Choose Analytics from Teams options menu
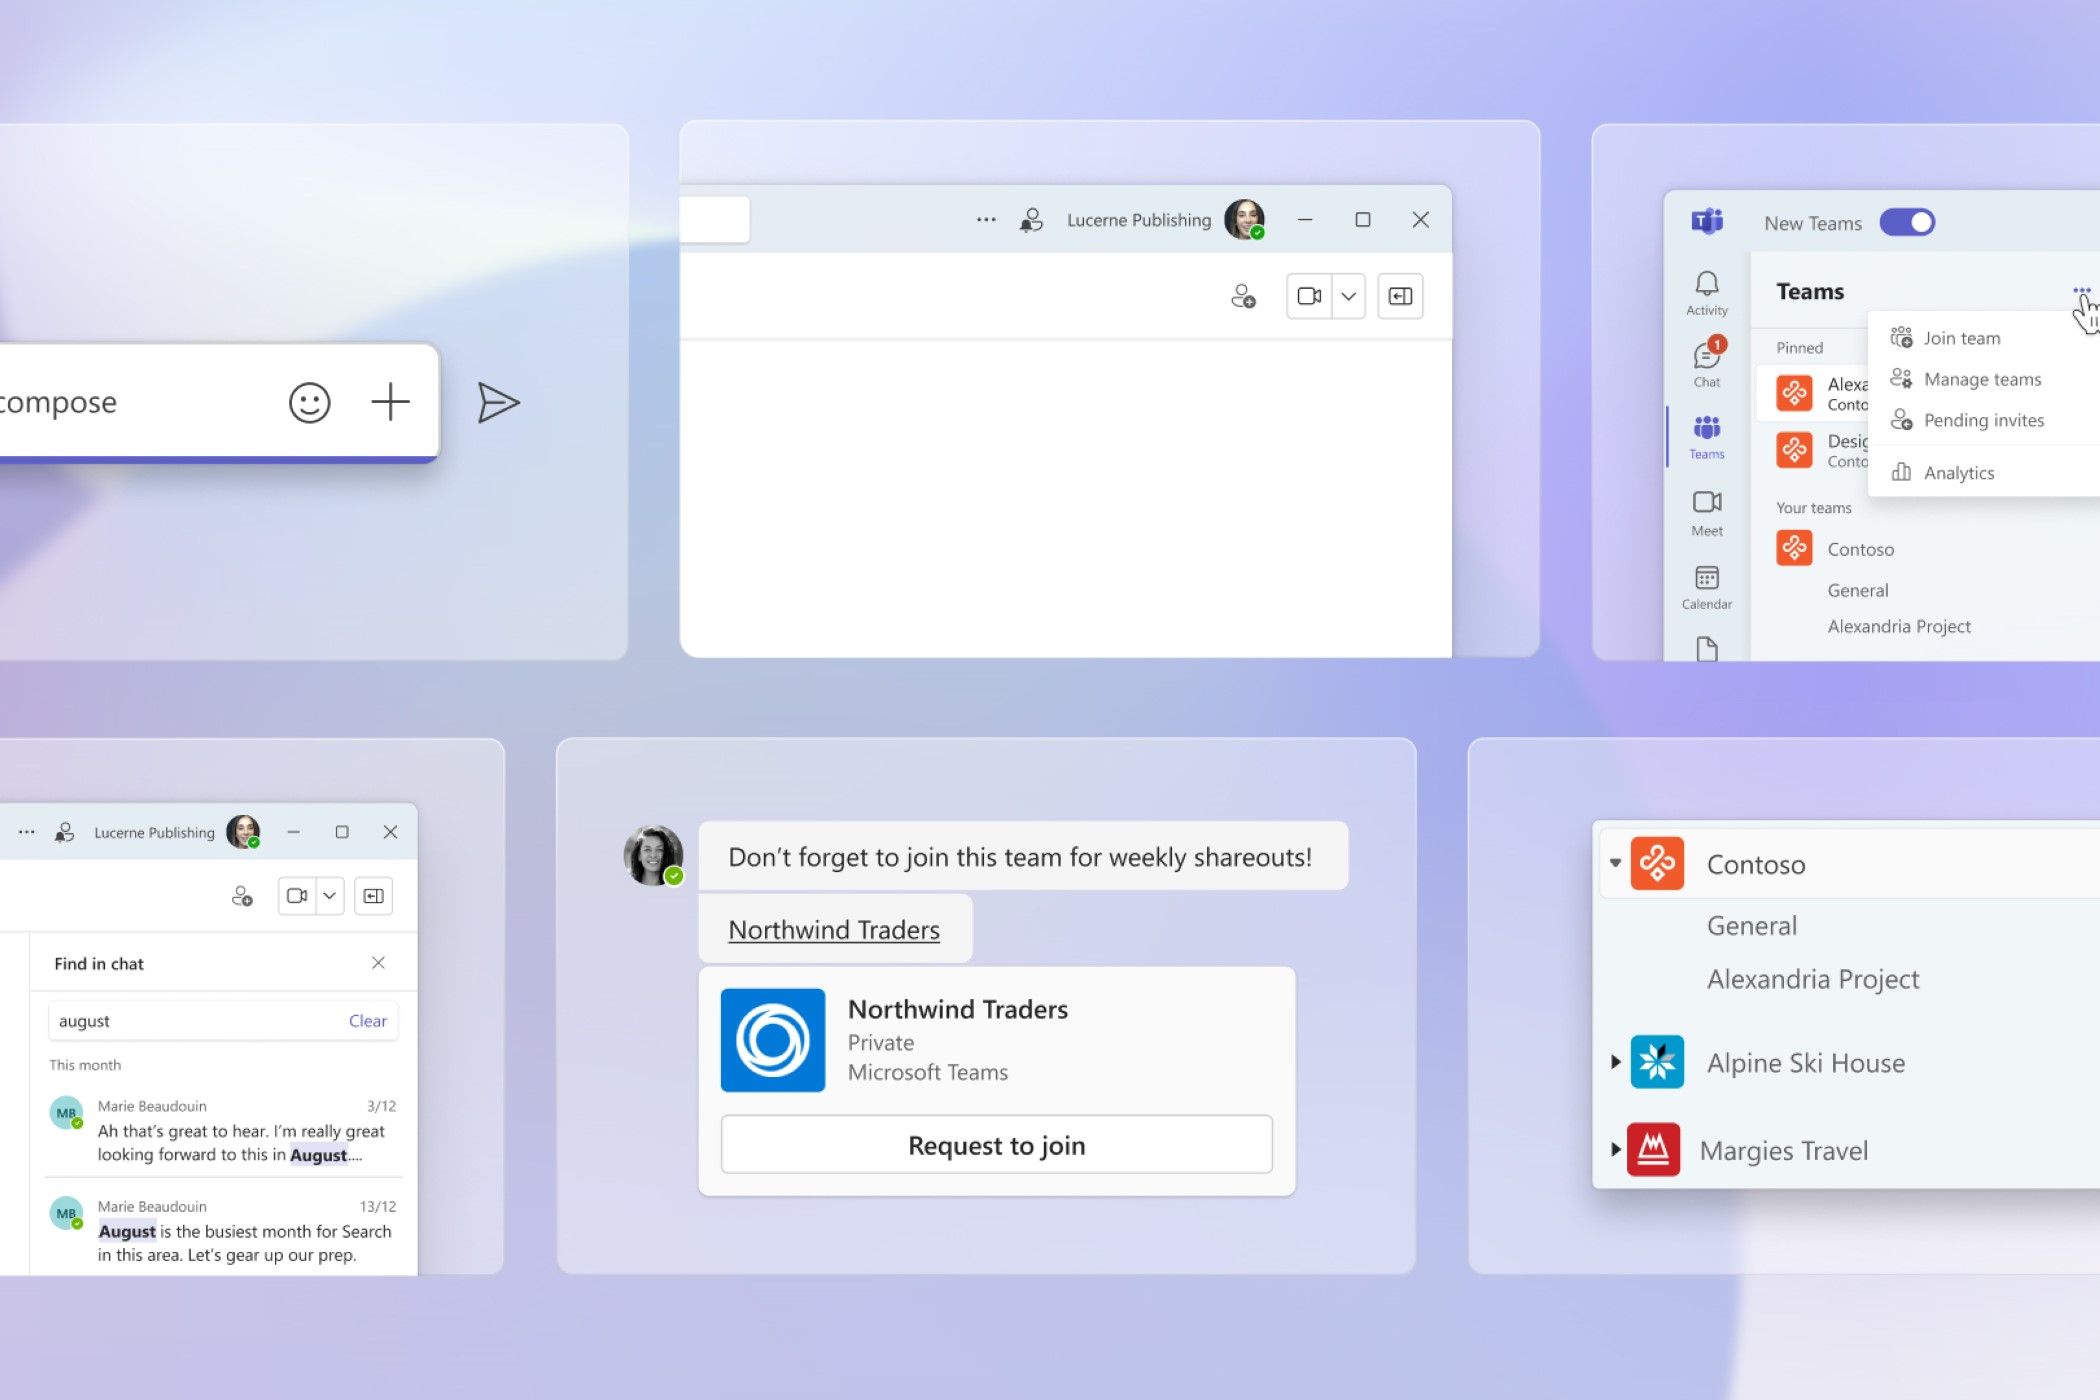This screenshot has height=1400, width=2100. coord(1958,473)
